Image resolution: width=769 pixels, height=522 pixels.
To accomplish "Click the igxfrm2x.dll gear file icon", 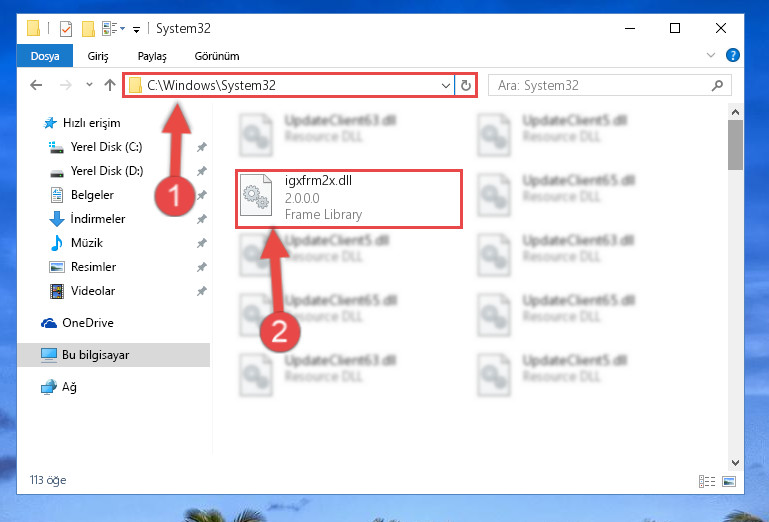I will (256, 196).
